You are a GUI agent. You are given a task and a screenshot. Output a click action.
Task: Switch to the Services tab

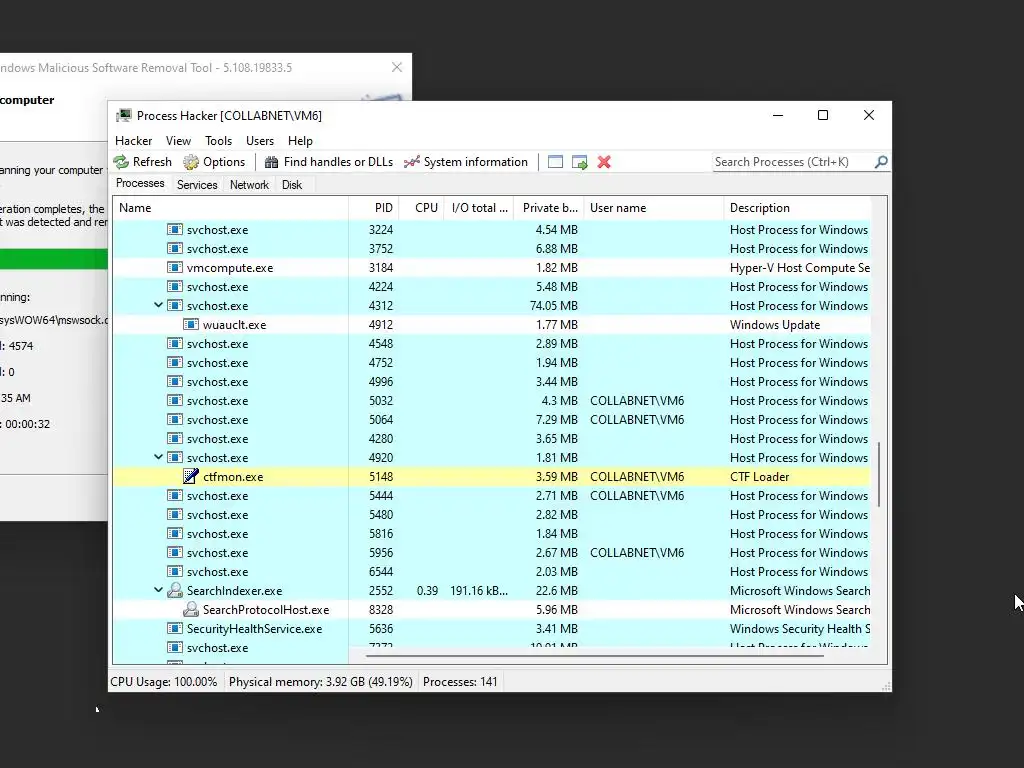197,185
